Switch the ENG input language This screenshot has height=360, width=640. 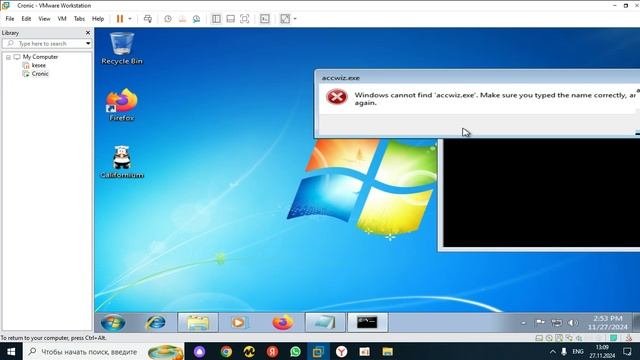tap(578, 351)
